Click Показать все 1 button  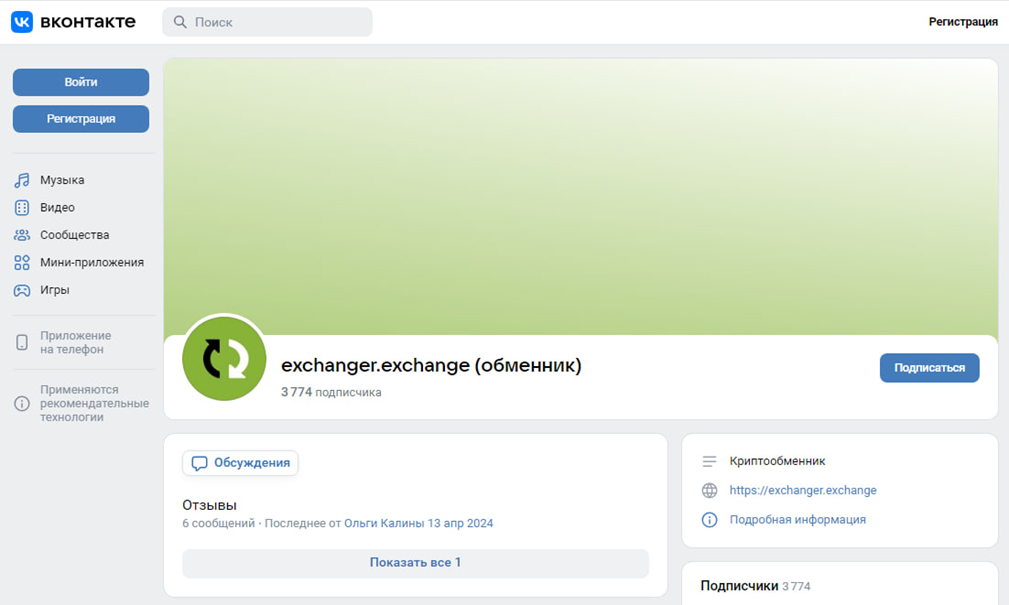[x=415, y=563]
